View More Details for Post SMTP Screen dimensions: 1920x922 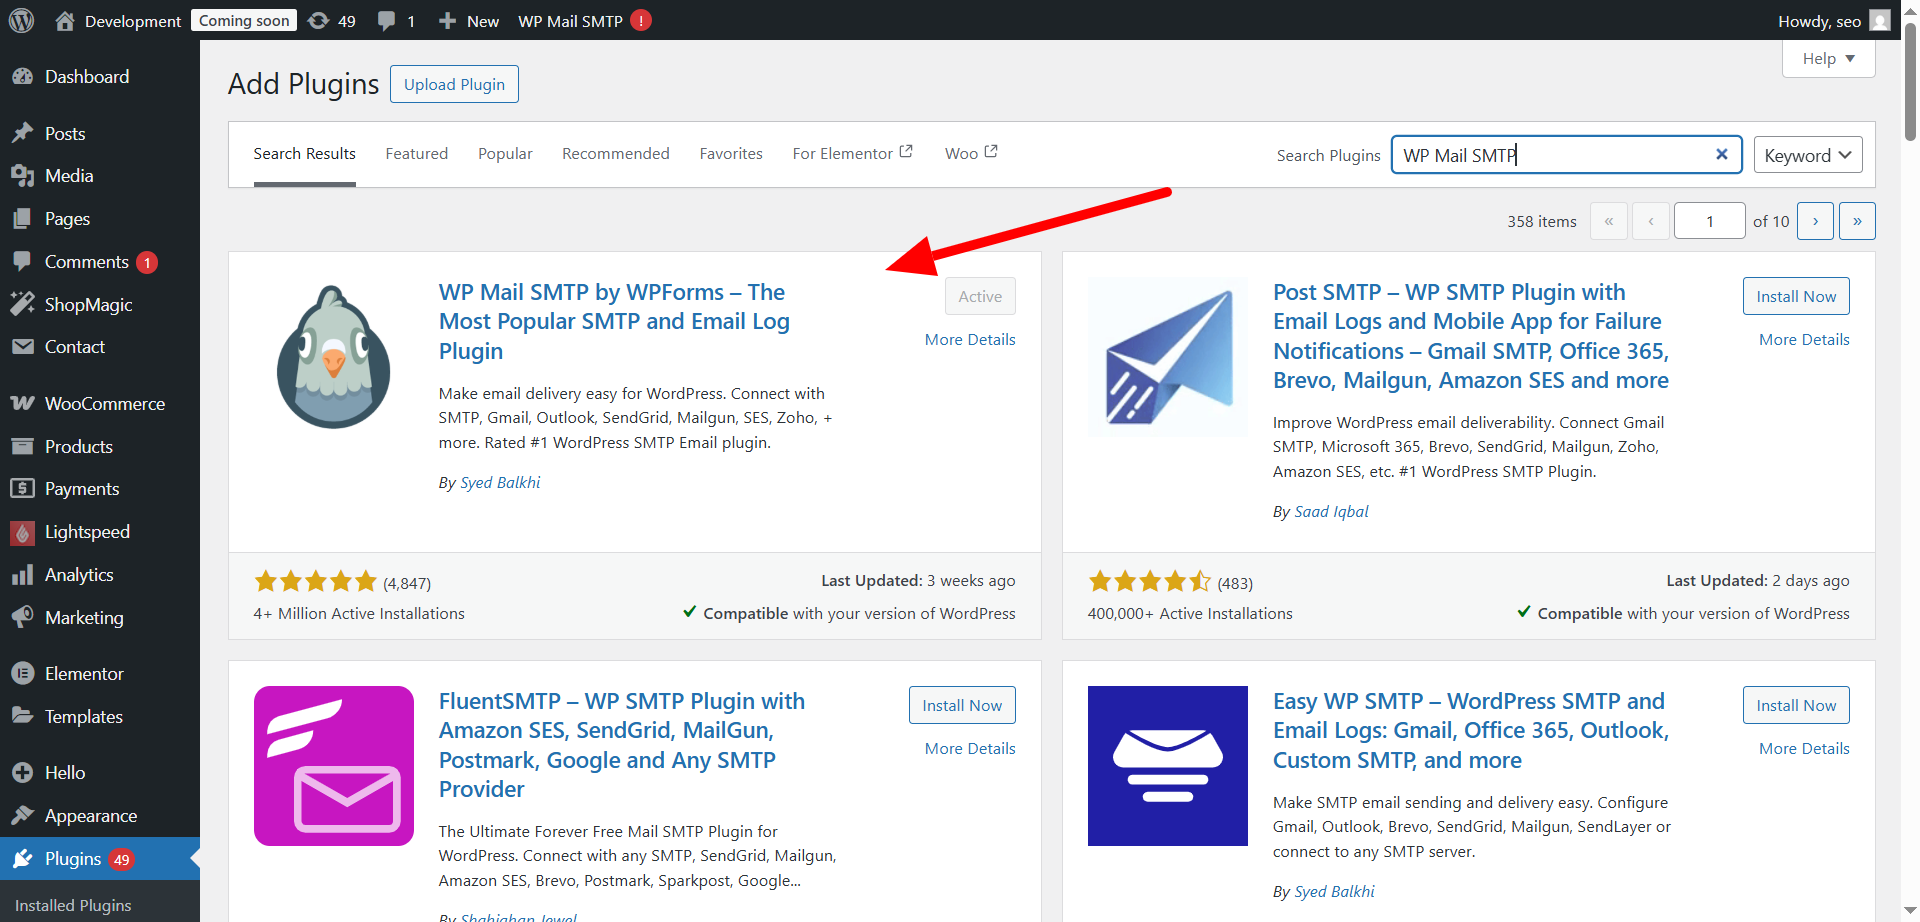(1804, 340)
